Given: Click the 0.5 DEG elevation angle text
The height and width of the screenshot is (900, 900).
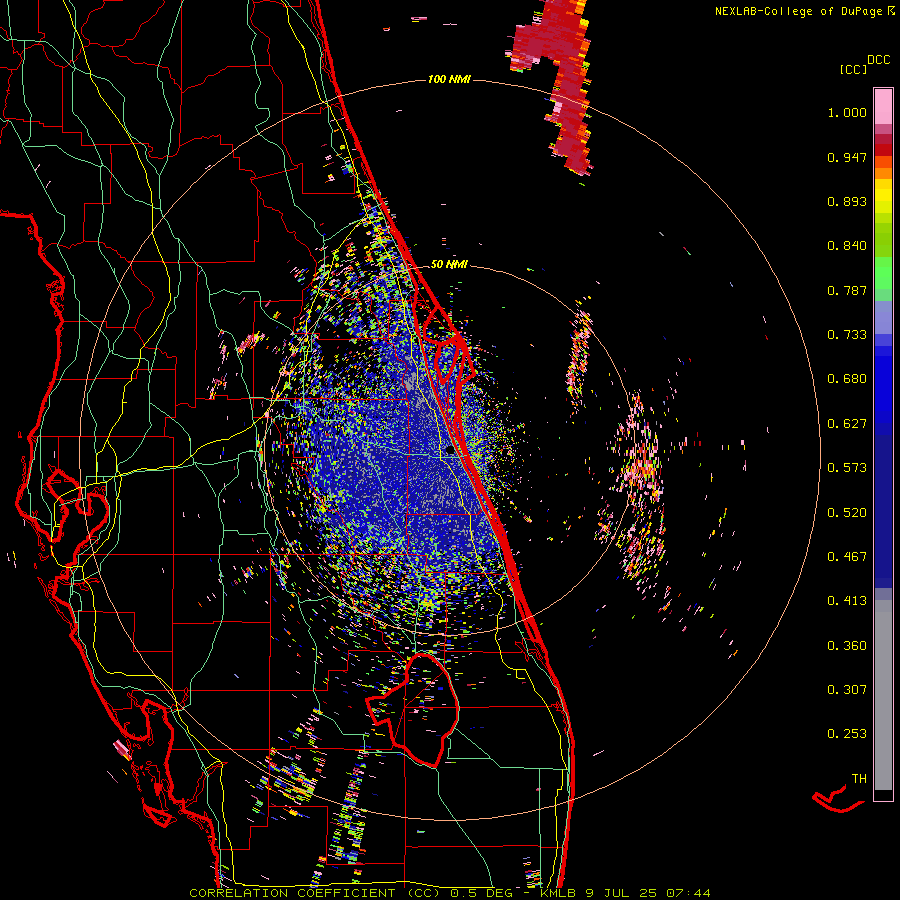Looking at the screenshot, I should pos(480,893).
